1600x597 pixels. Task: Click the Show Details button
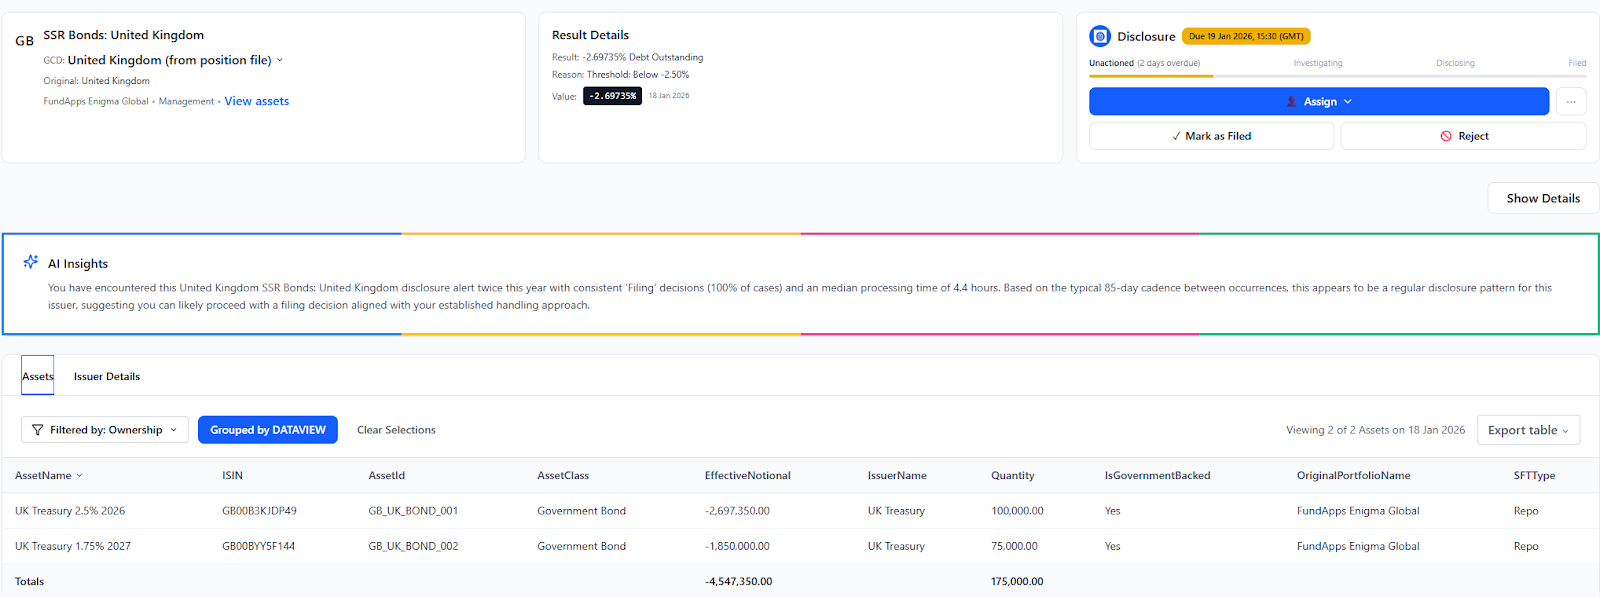(1542, 198)
